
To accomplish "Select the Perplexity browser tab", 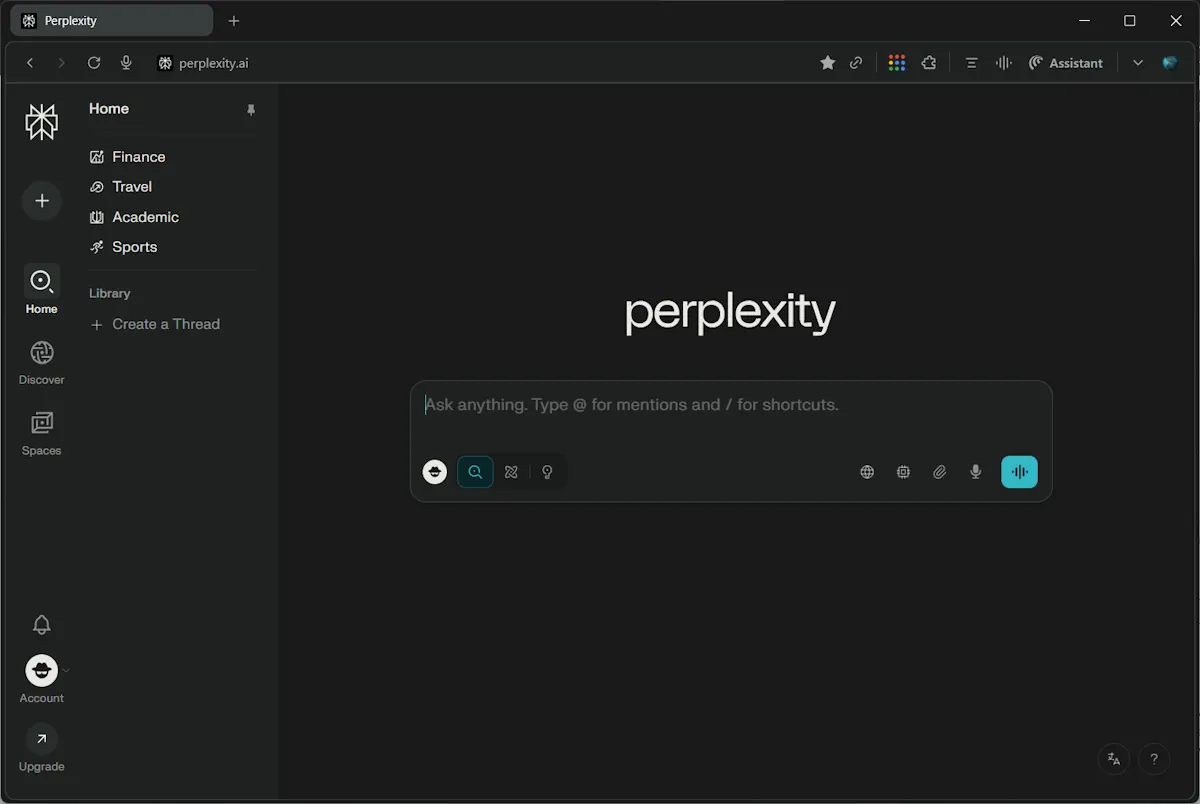I will tap(114, 21).
